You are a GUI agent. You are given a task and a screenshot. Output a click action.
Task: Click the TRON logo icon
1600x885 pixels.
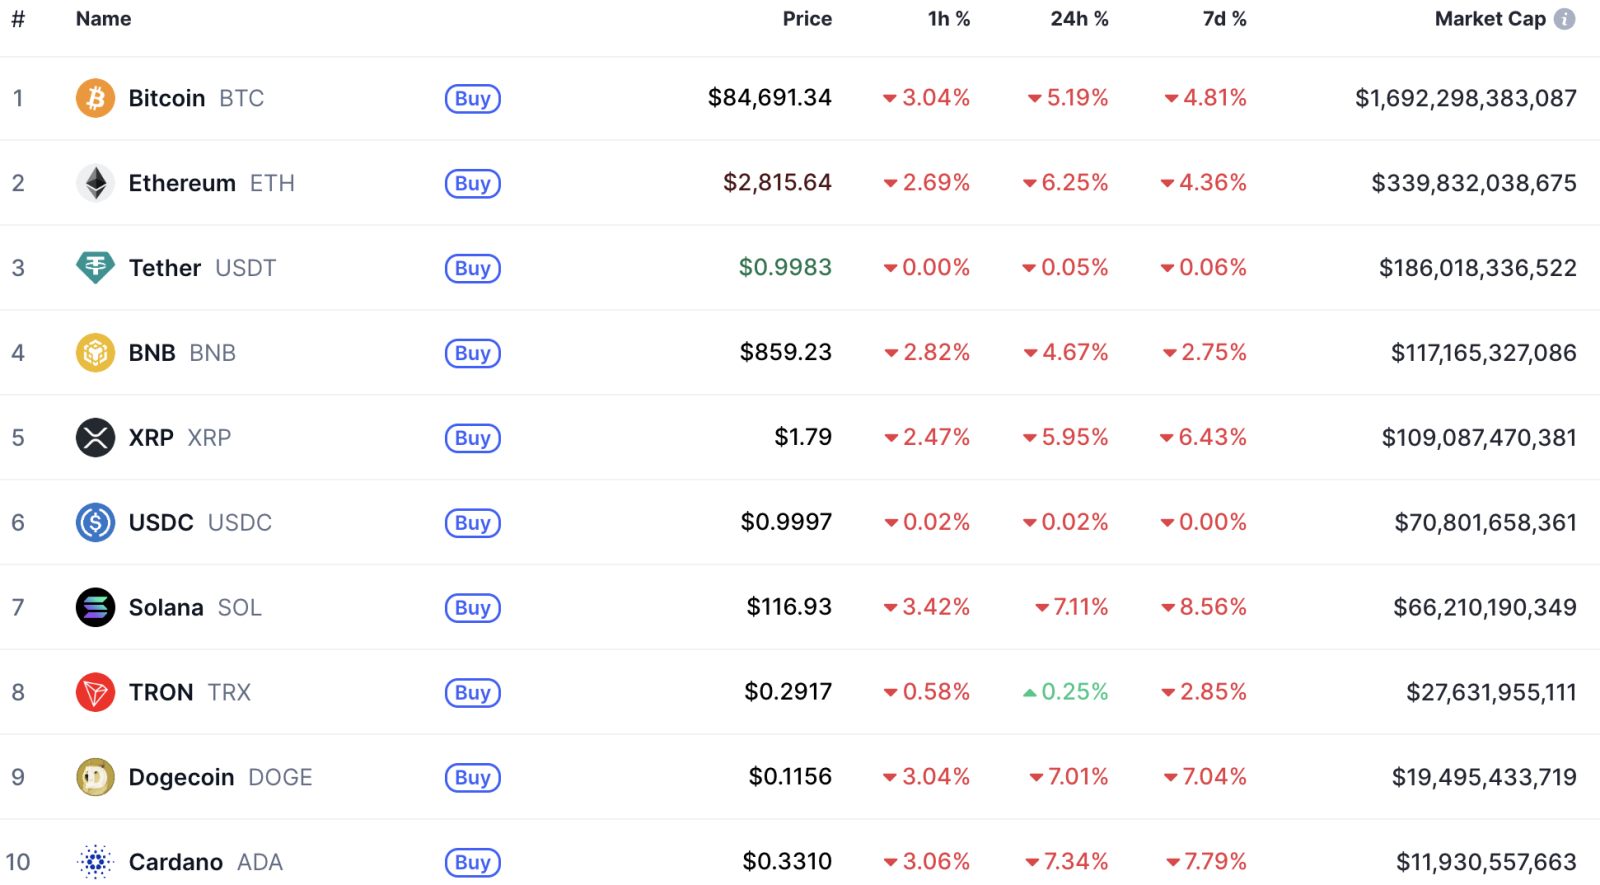tap(95, 692)
